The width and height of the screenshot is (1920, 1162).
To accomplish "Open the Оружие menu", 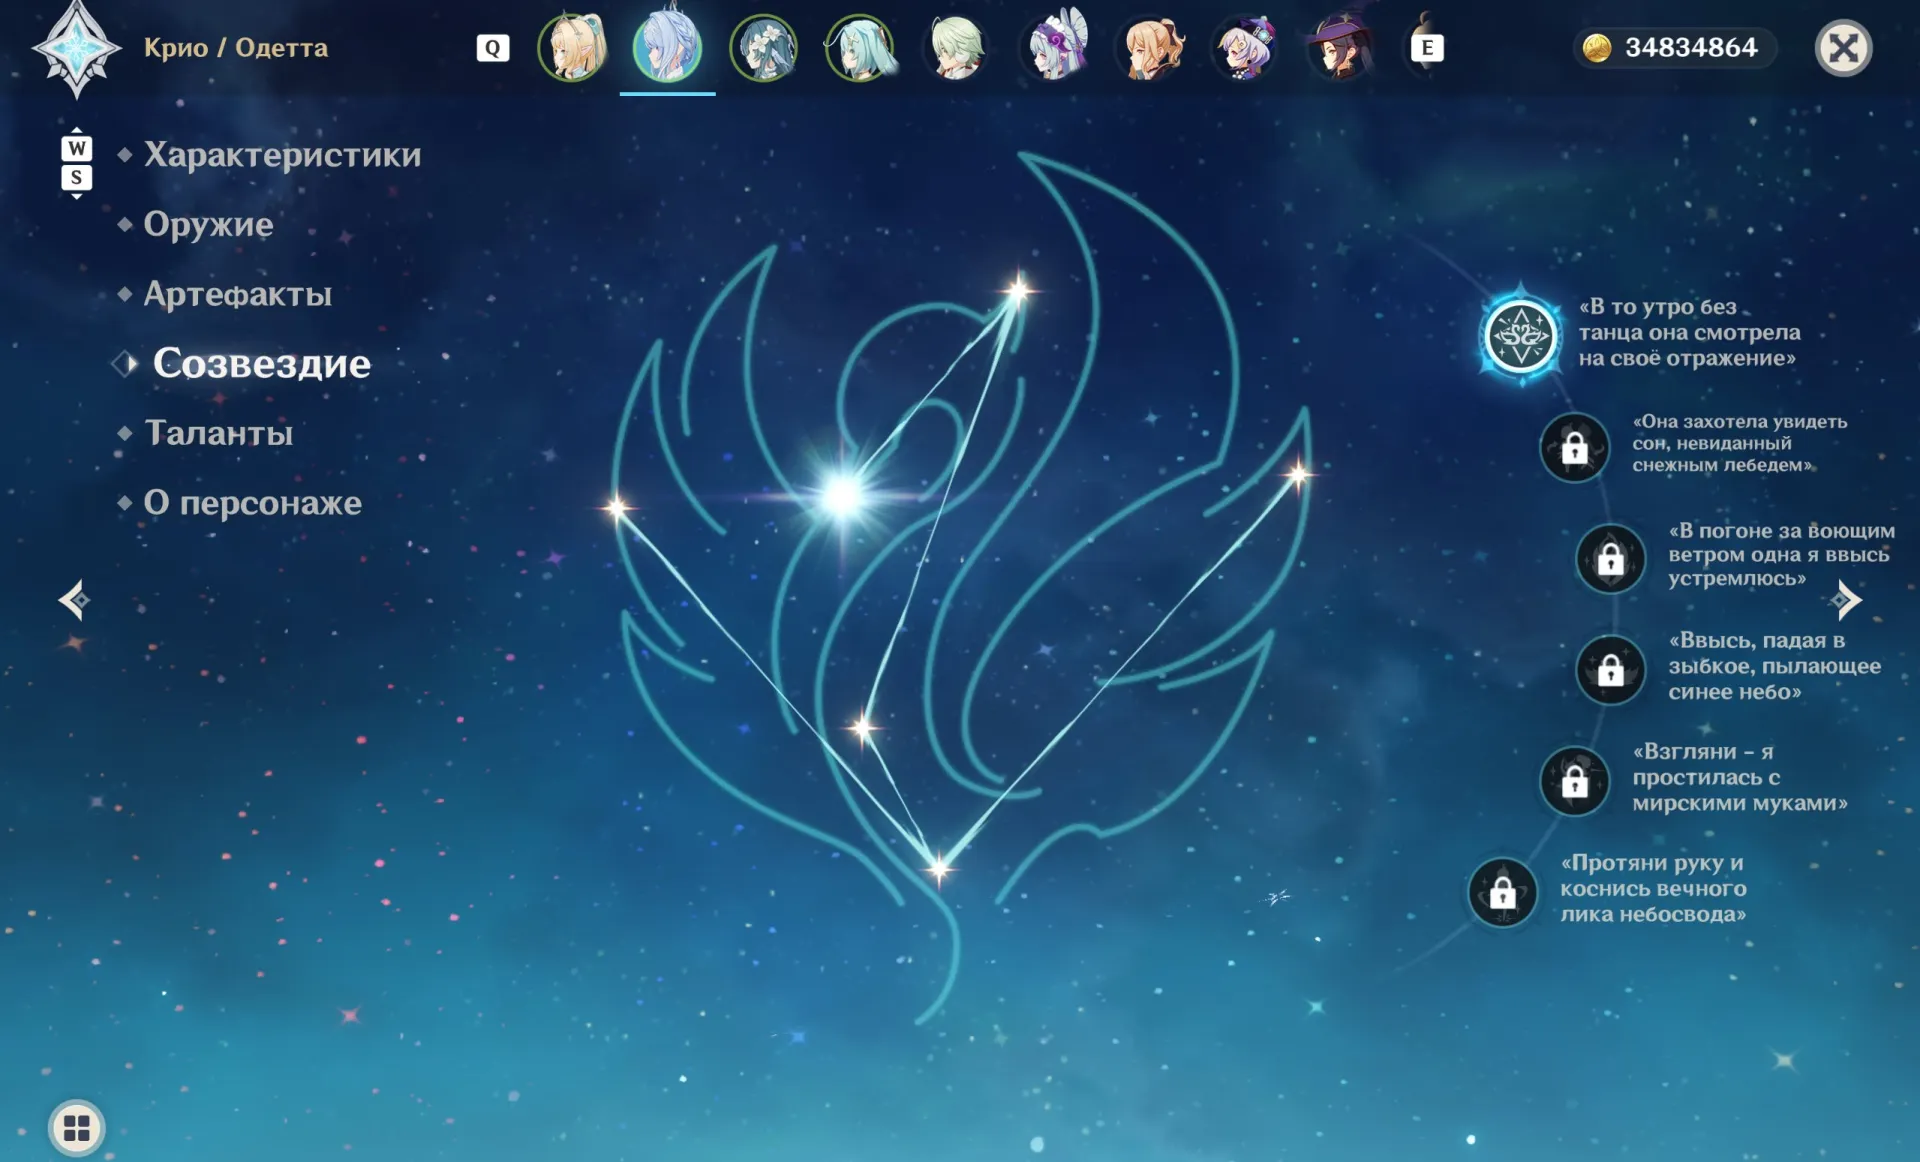I will click(208, 224).
